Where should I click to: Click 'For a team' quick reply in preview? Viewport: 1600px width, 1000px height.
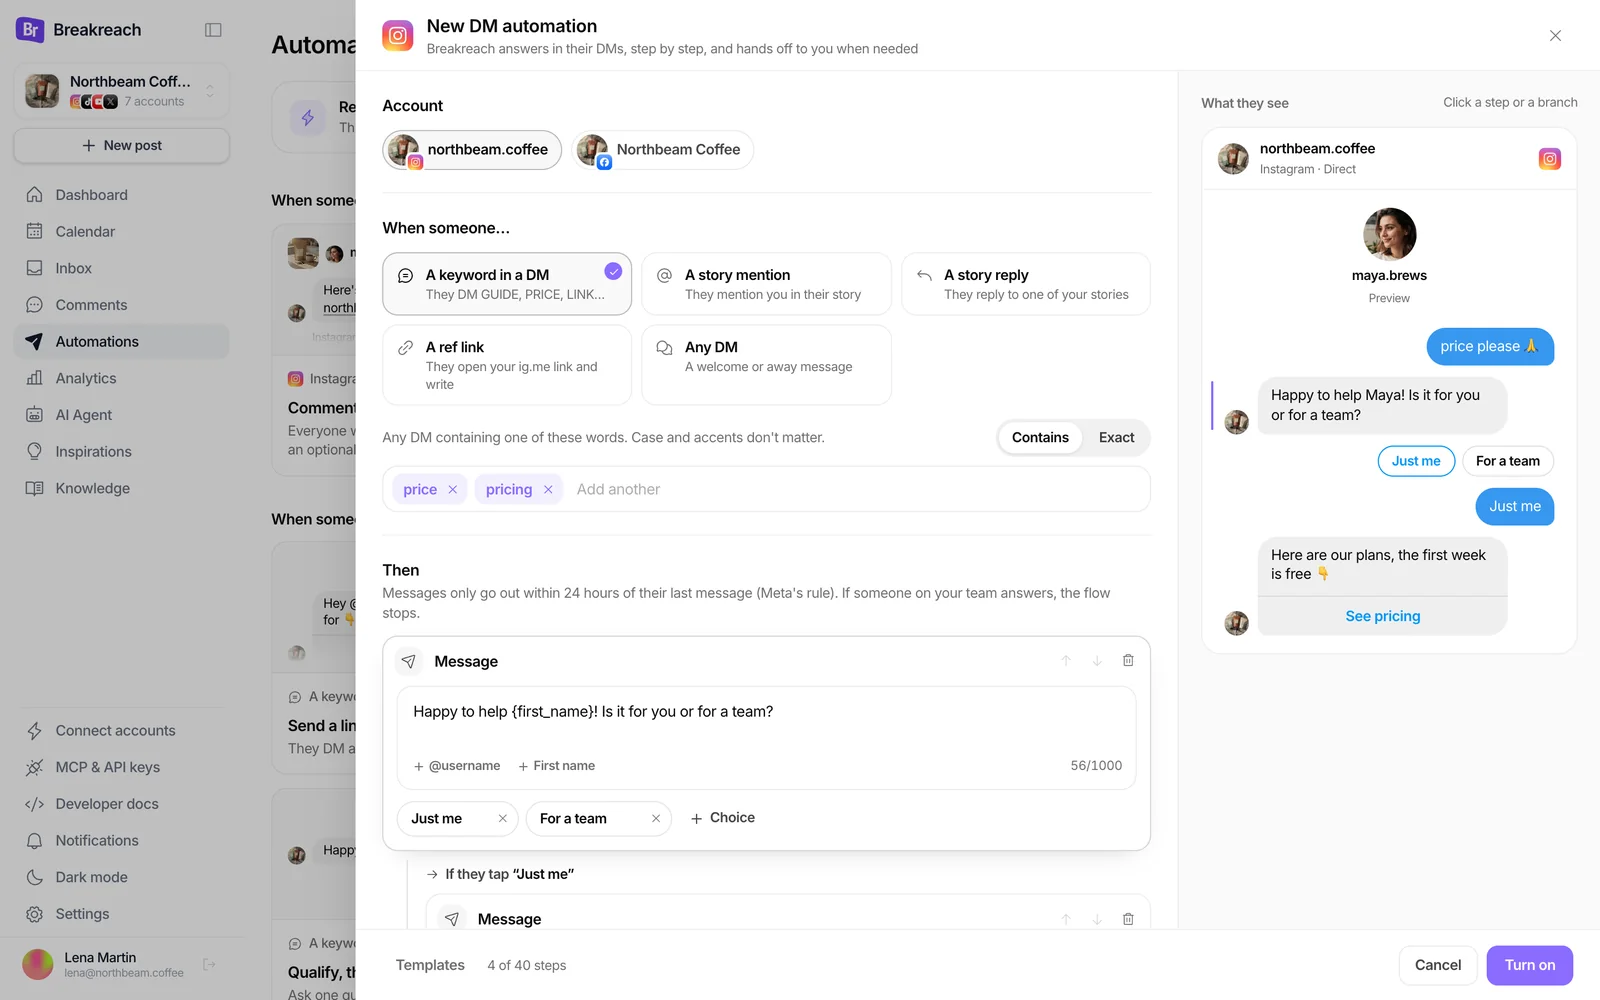(1508, 461)
